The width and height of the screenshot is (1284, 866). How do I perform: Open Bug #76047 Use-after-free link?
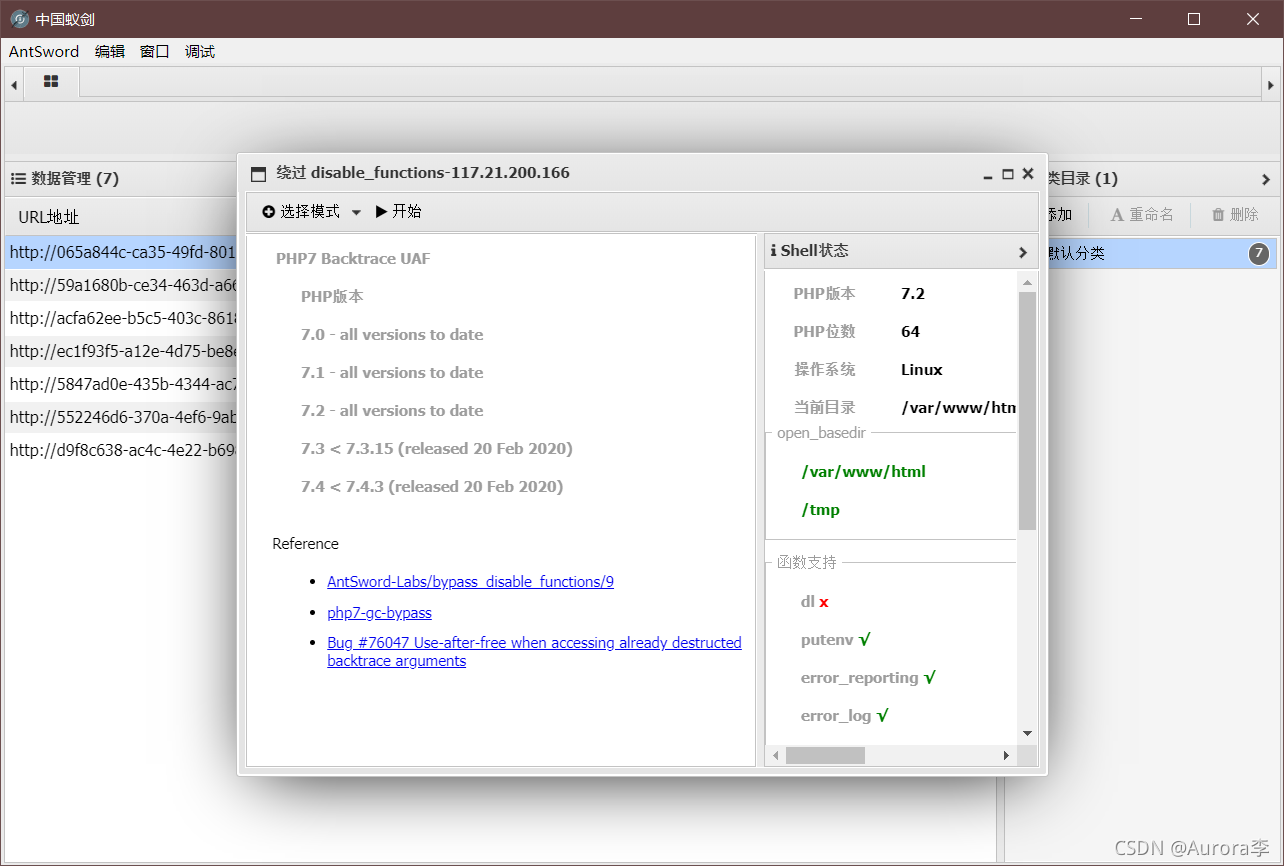pyautogui.click(x=534, y=651)
